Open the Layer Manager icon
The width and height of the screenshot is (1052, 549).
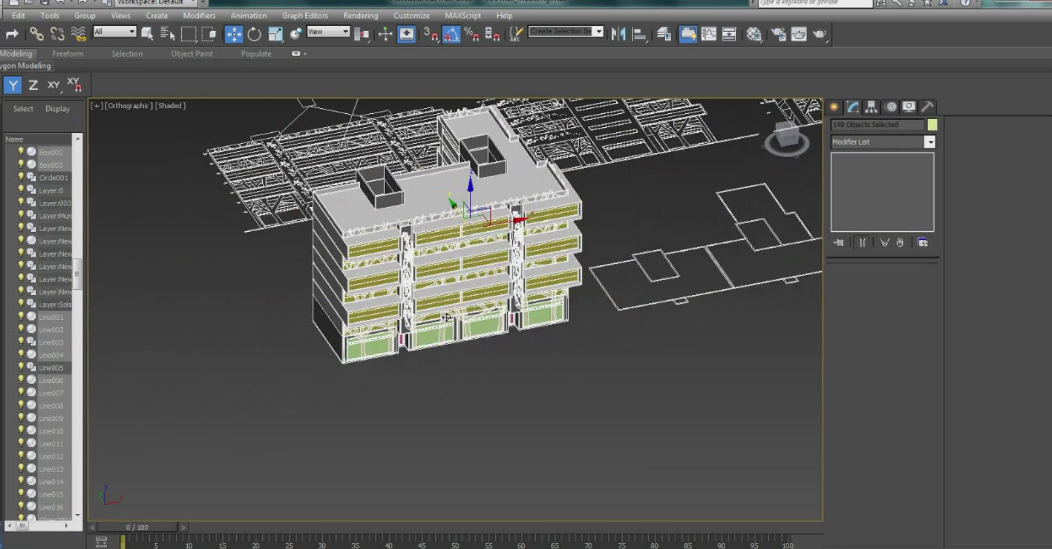(x=664, y=34)
